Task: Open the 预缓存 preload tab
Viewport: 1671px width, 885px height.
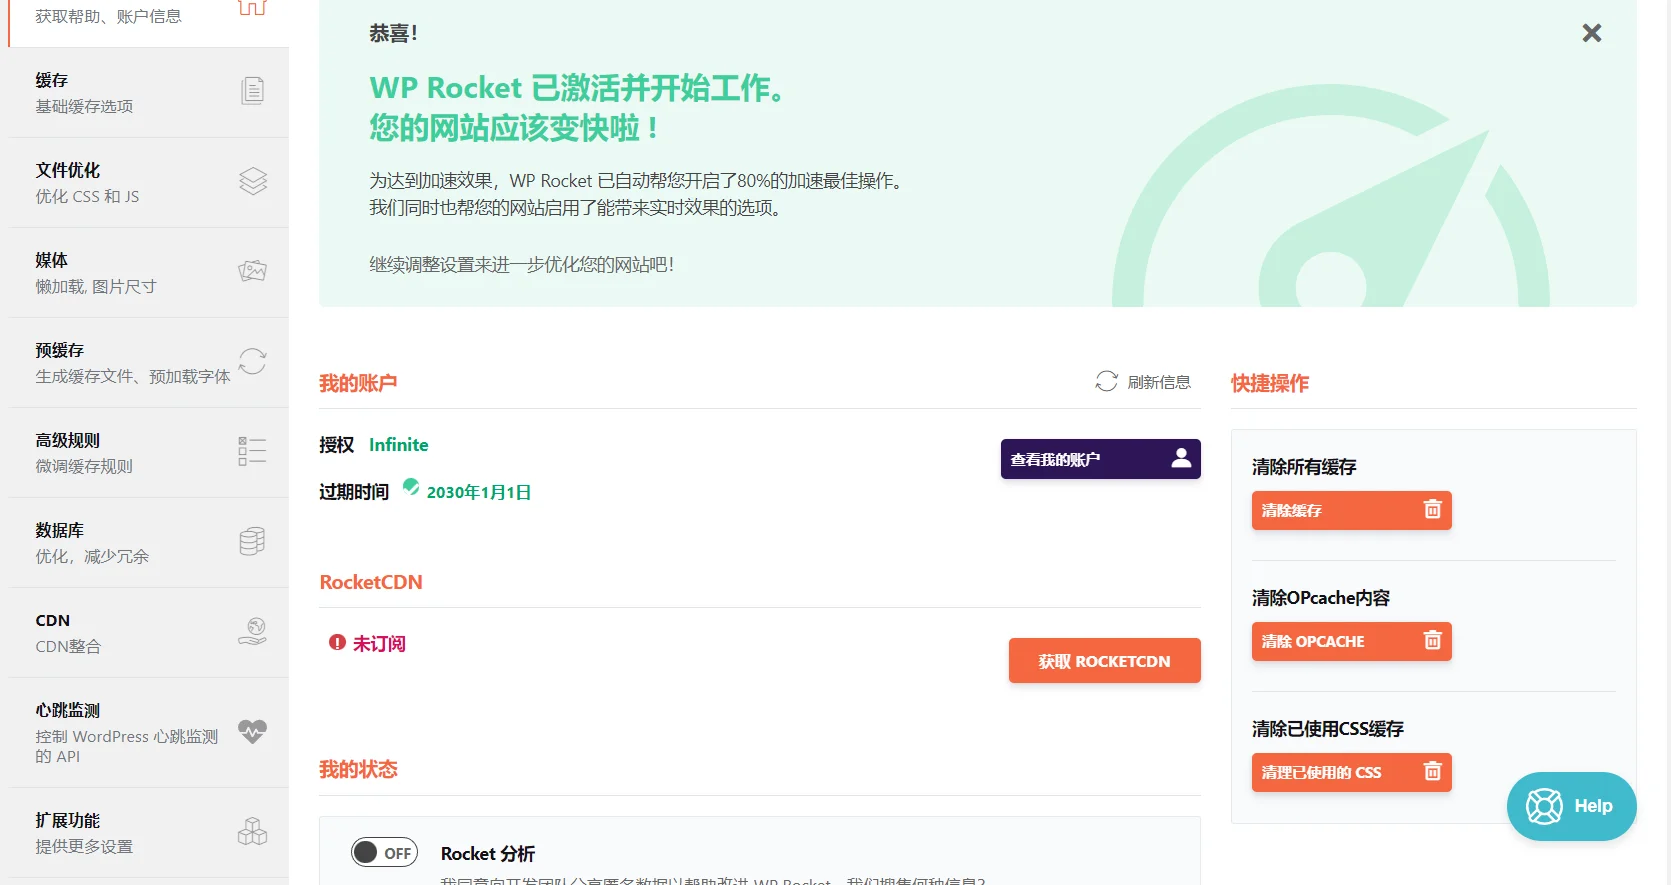Action: tap(148, 363)
